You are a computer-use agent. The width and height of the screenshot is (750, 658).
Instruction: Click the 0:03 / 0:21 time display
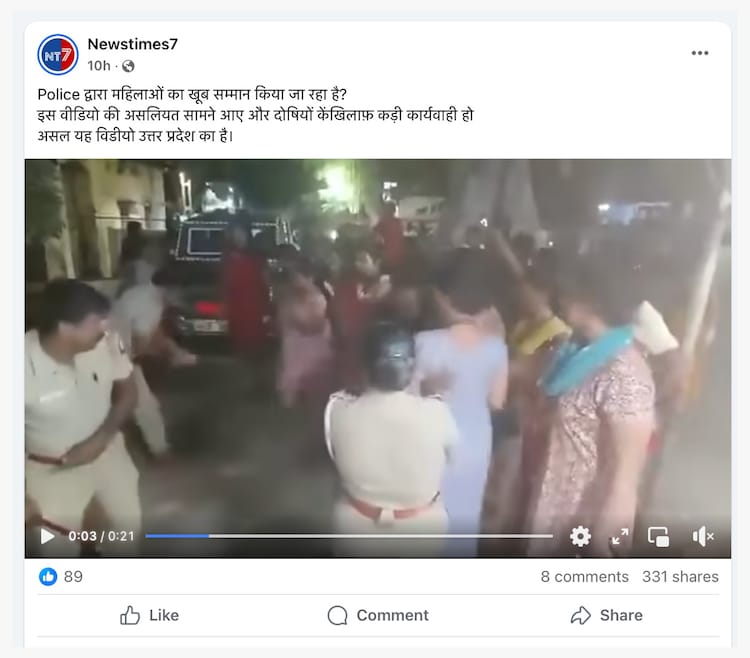(101, 536)
